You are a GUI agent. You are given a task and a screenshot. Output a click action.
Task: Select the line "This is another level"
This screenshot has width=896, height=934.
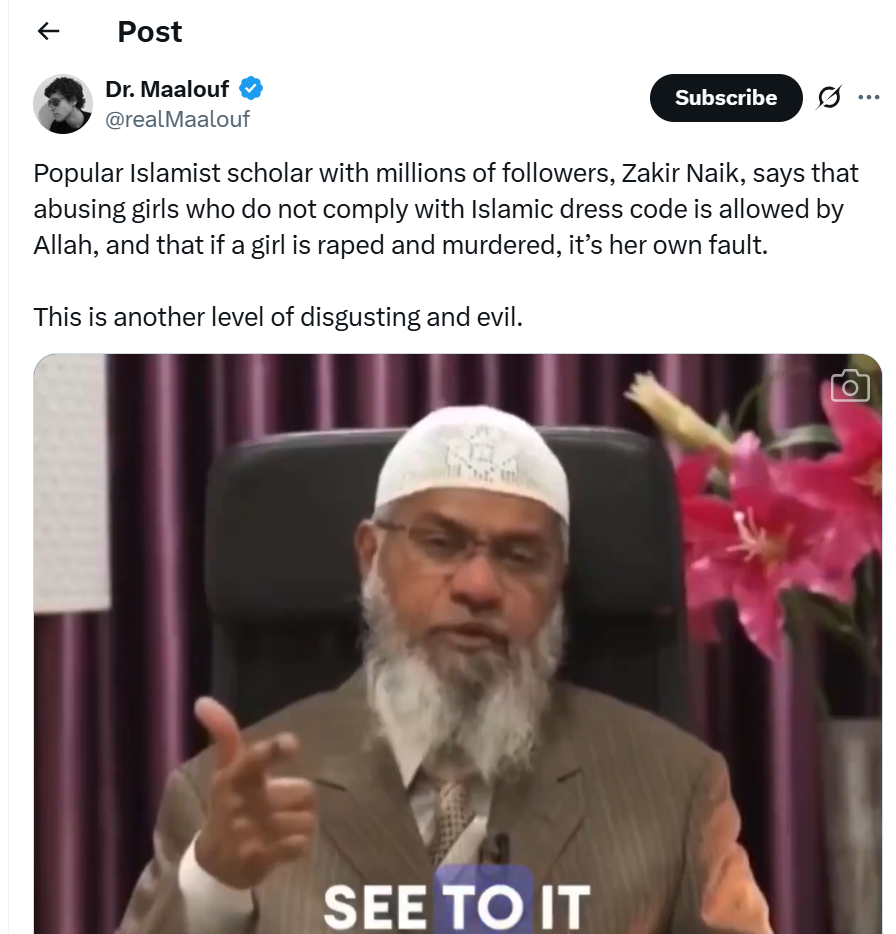point(278,317)
